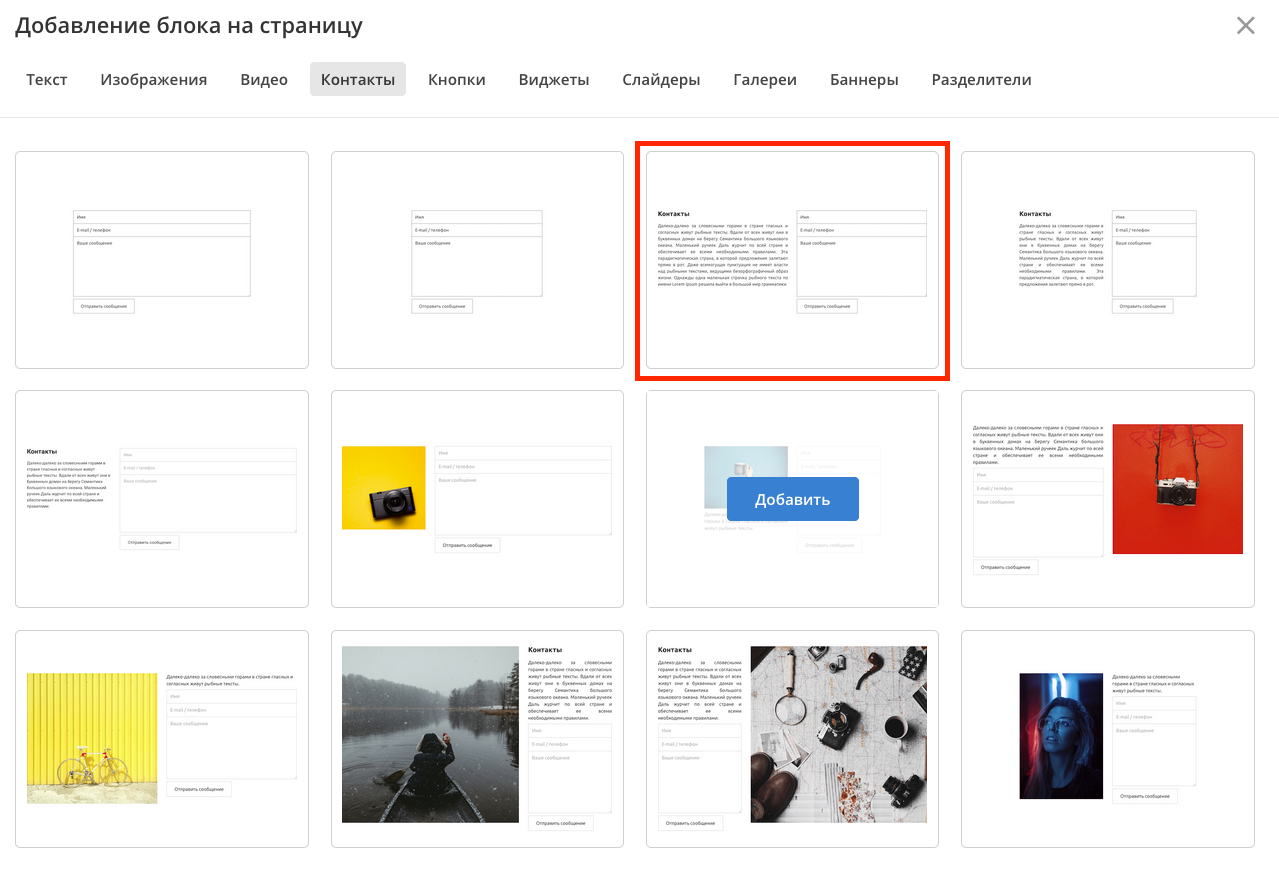Select the lake canoe photo template
The width and height of the screenshot is (1279, 873).
tap(477, 739)
